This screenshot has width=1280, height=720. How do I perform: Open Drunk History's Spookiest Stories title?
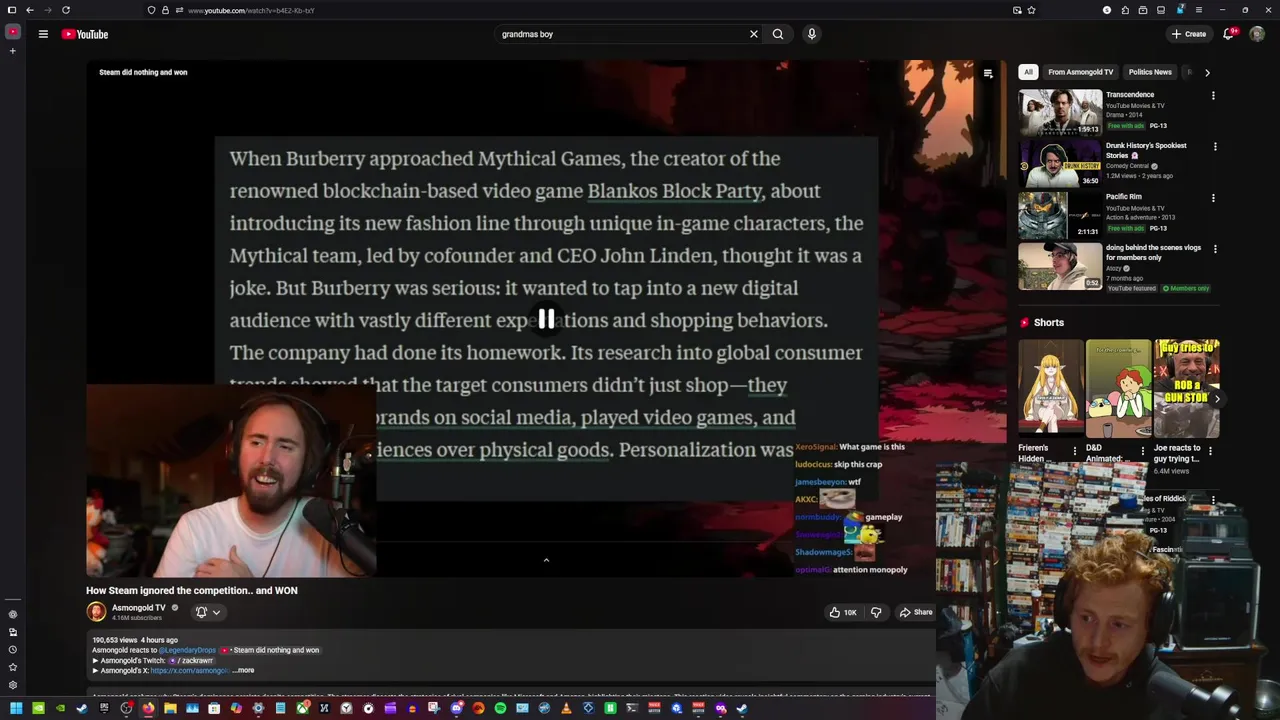[x=1146, y=150]
